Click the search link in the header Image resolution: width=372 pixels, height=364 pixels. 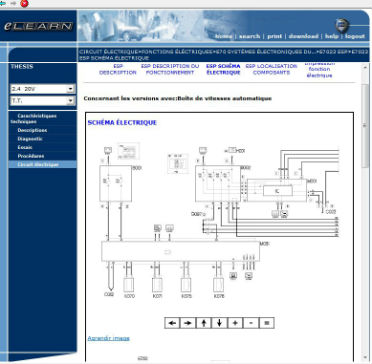click(x=249, y=36)
